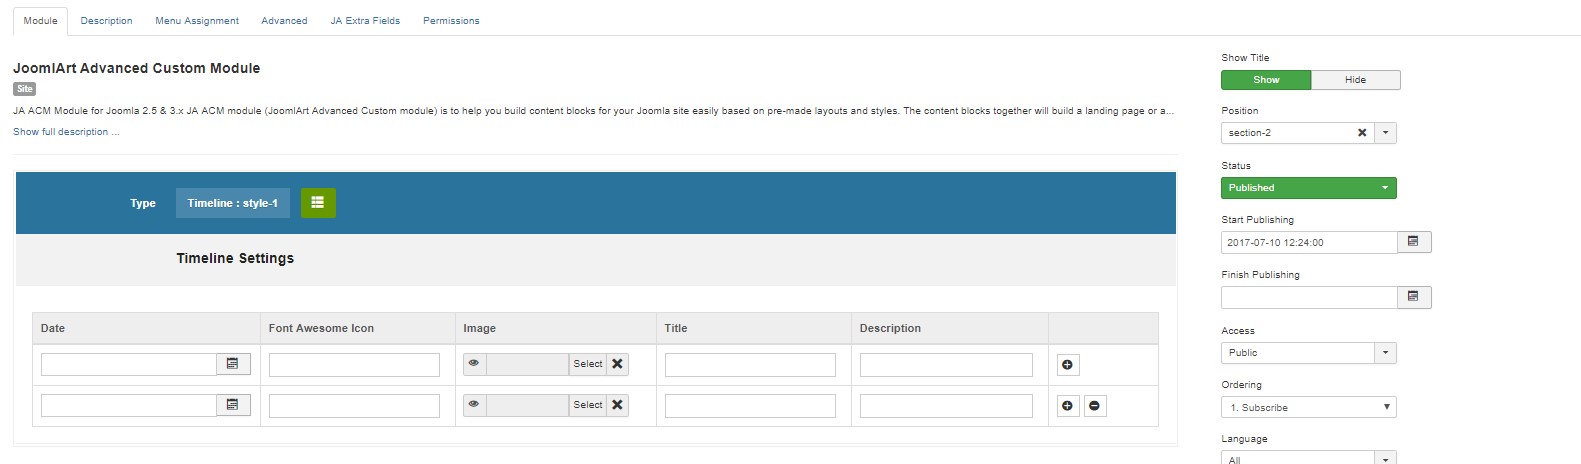Clear the second row's image with the X icon
Viewport: 1581px width, 464px height.
coord(617,405)
